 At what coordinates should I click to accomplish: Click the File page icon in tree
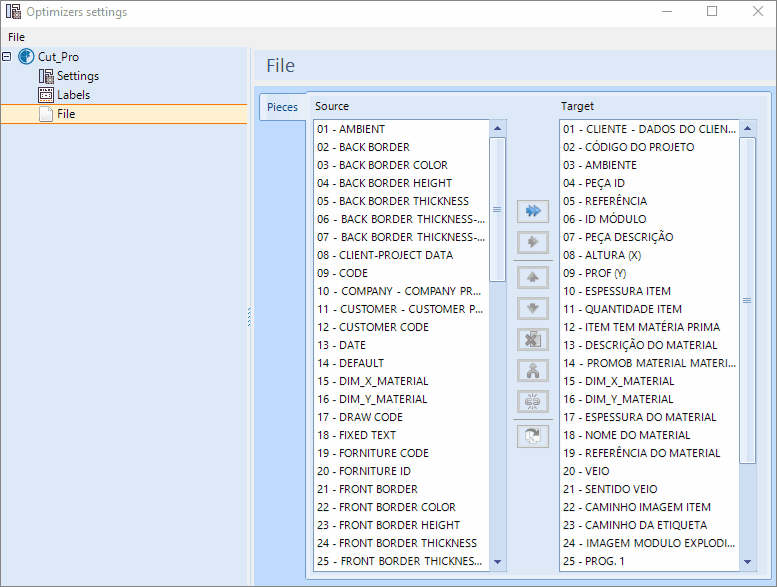pos(46,114)
